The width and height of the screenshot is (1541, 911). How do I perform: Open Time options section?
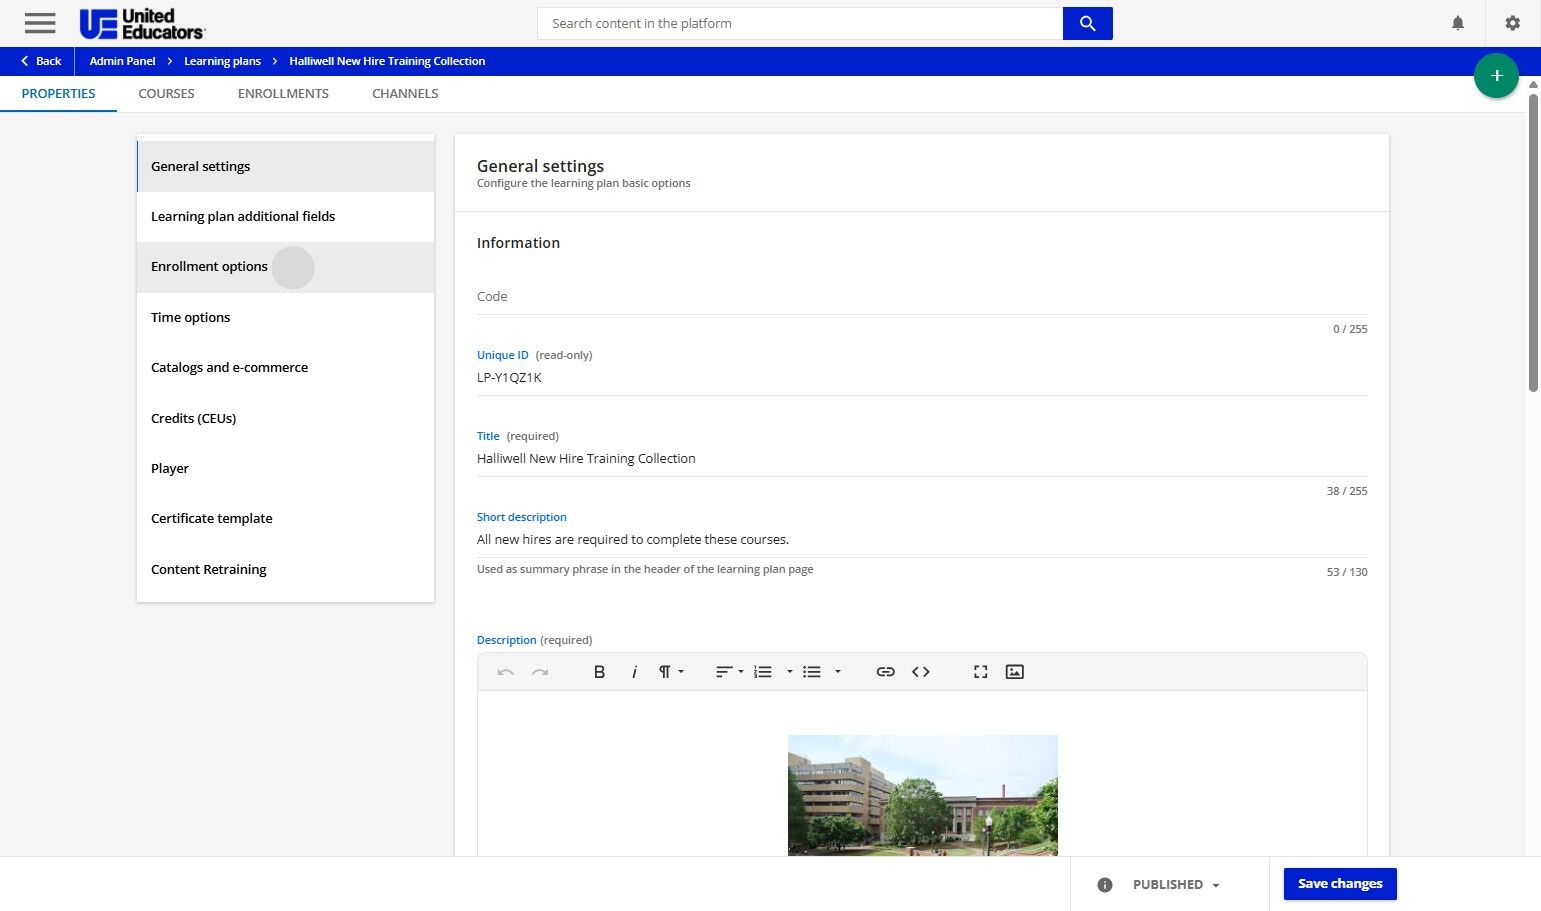285,317
